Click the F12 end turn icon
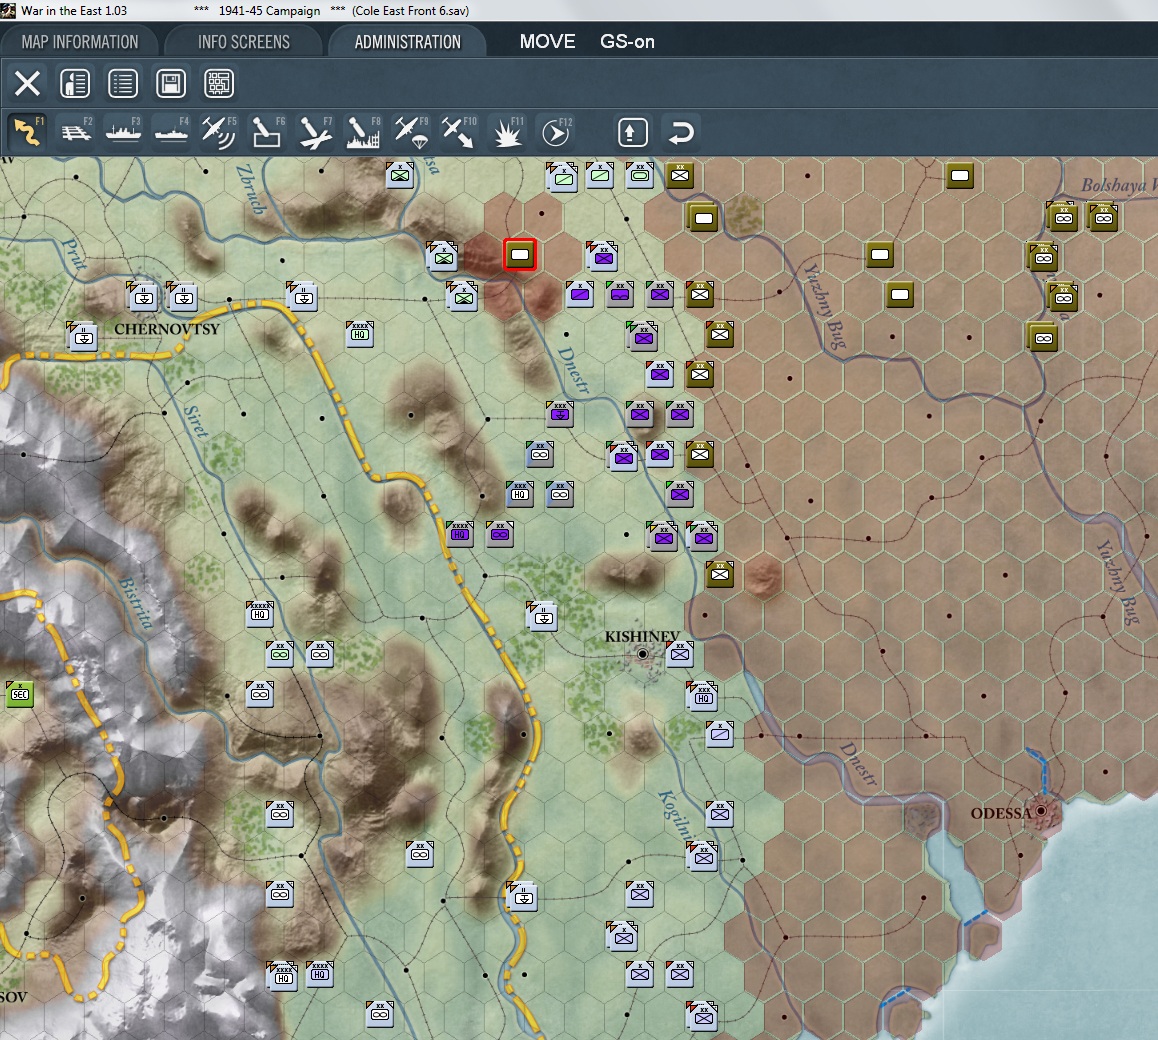The image size is (1158, 1040). click(x=555, y=133)
